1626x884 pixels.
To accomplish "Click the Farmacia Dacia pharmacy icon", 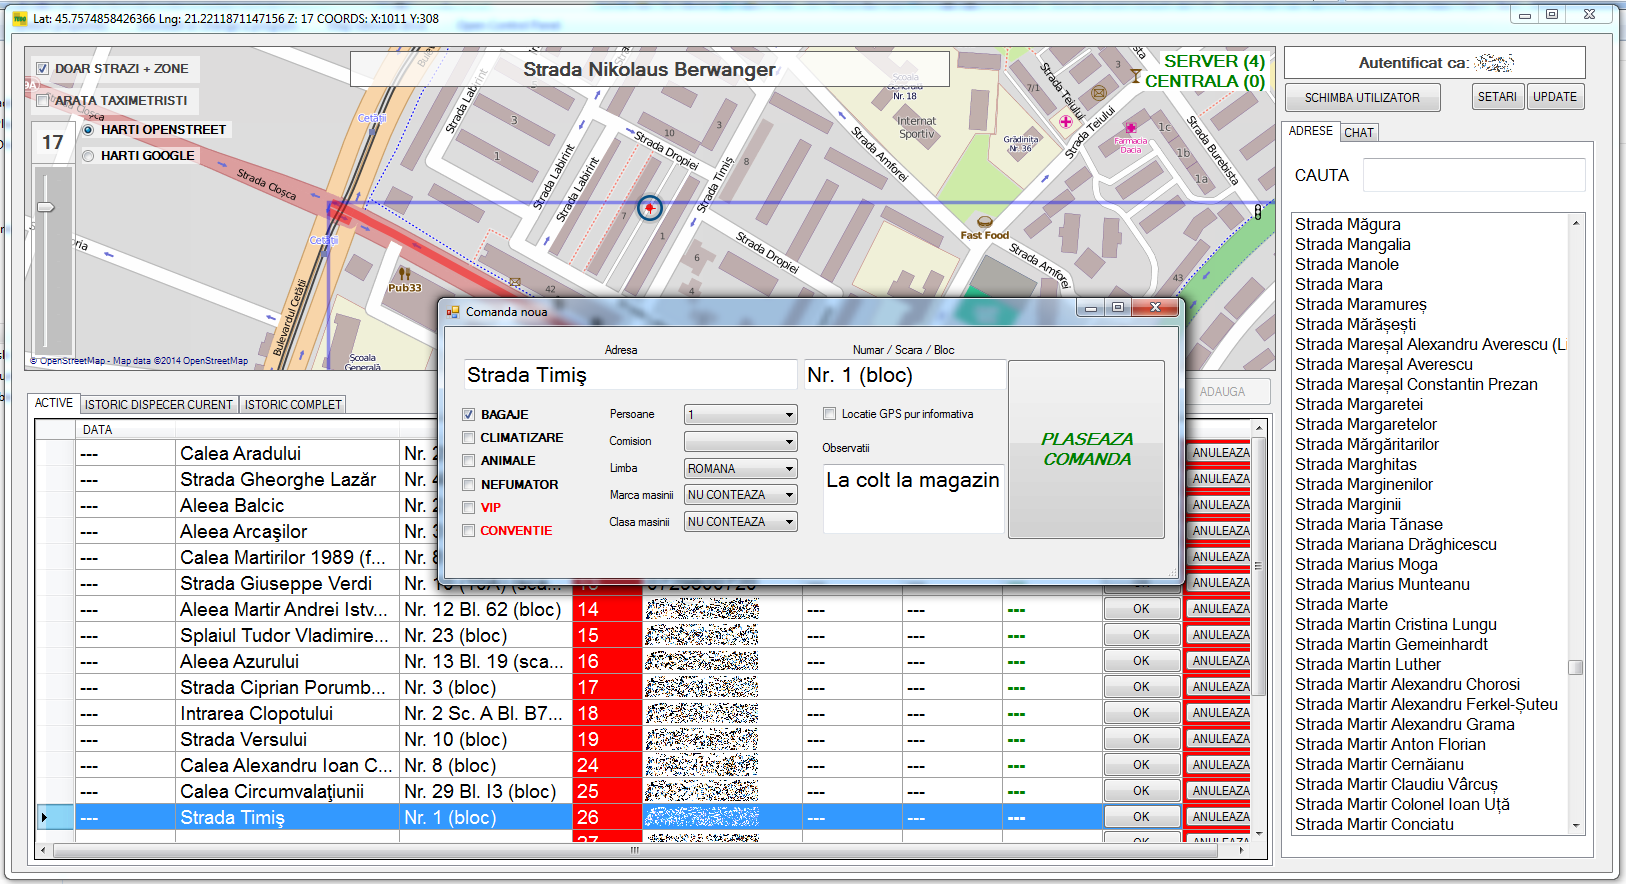I will point(1130,129).
